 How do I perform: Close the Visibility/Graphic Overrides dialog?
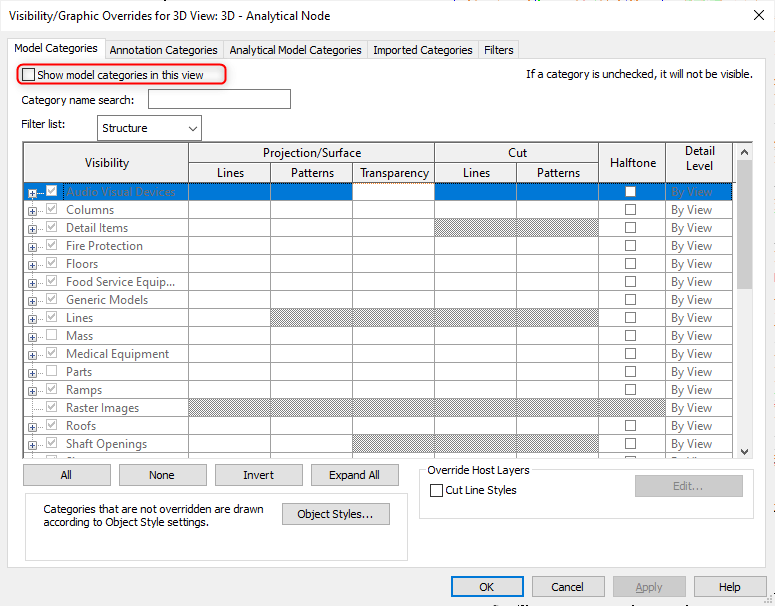pos(751,16)
